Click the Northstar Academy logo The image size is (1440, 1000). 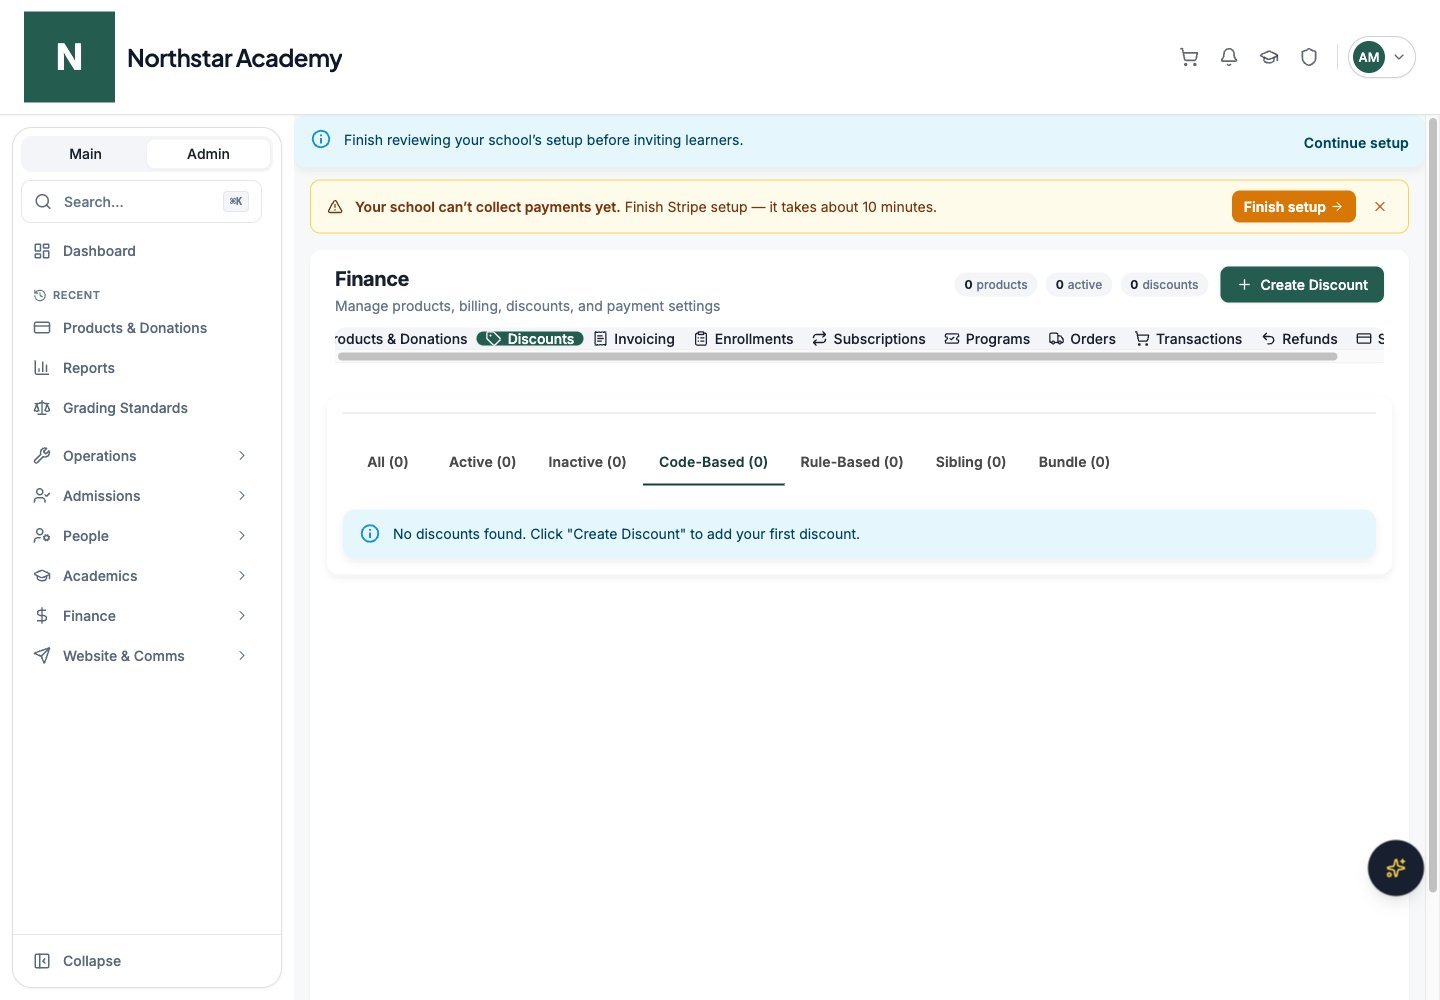click(x=69, y=57)
